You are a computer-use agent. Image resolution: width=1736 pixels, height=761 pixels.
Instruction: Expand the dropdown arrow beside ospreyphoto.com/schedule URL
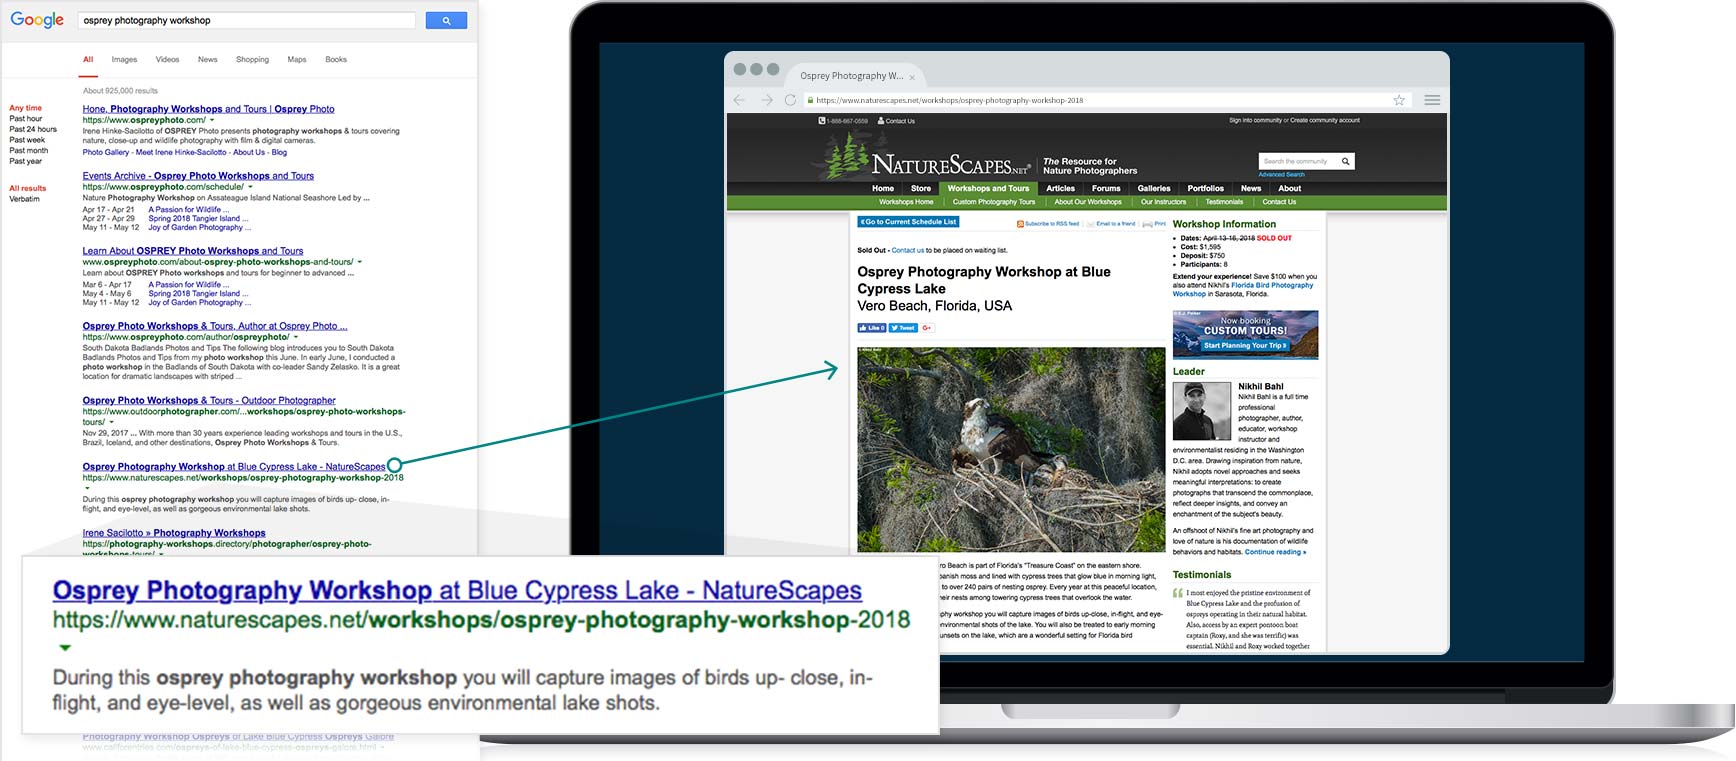pos(251,187)
